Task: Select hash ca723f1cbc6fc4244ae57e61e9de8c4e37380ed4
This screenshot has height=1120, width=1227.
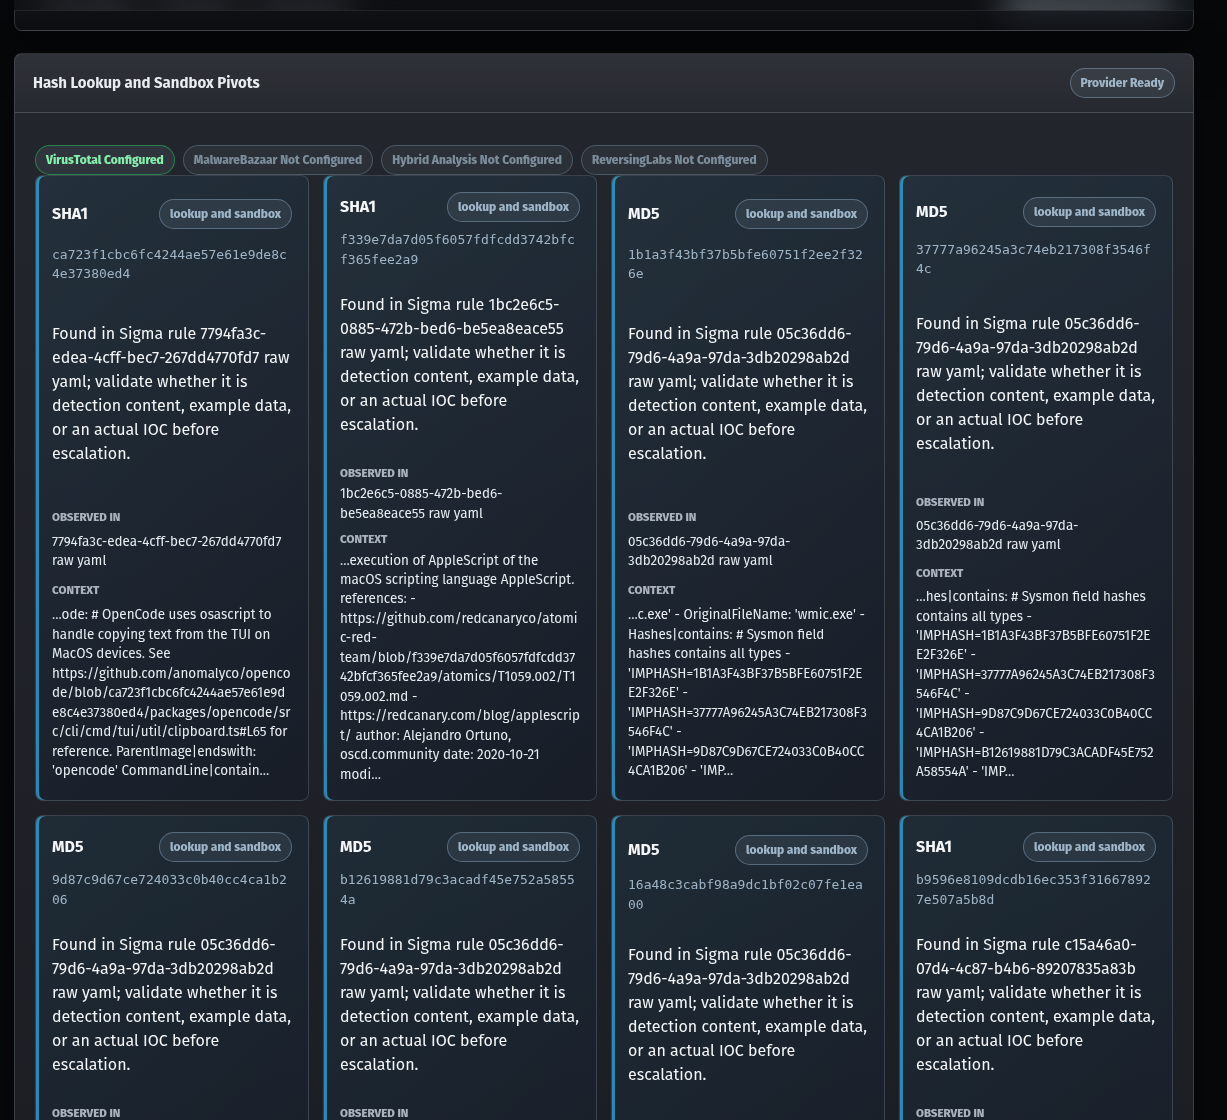Action: click(169, 264)
